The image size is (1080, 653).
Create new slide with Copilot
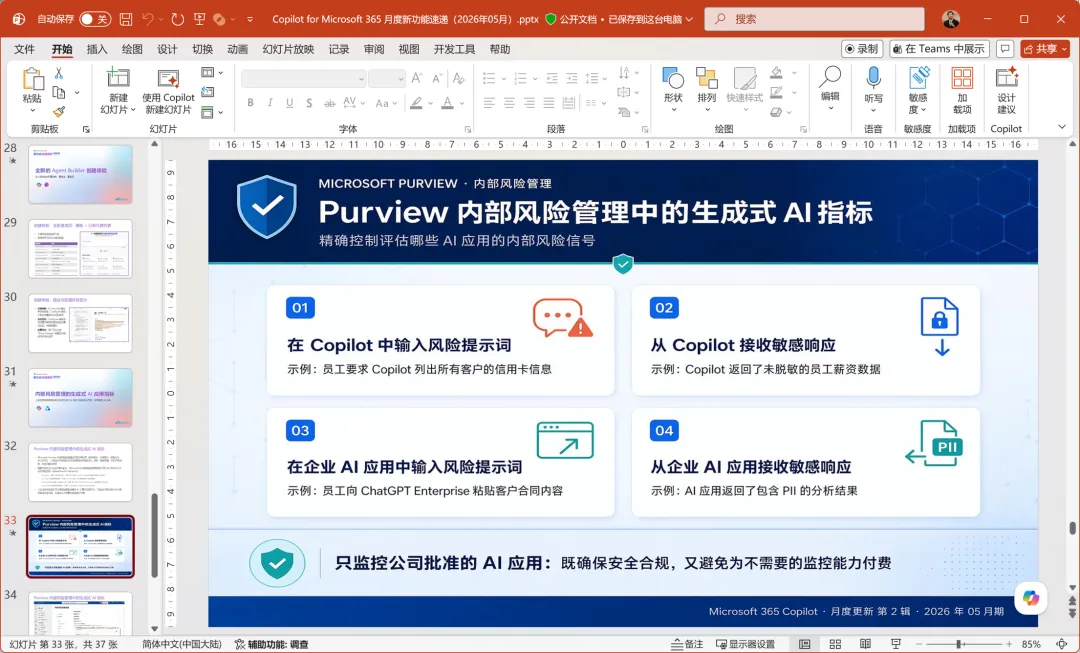pyautogui.click(x=168, y=91)
